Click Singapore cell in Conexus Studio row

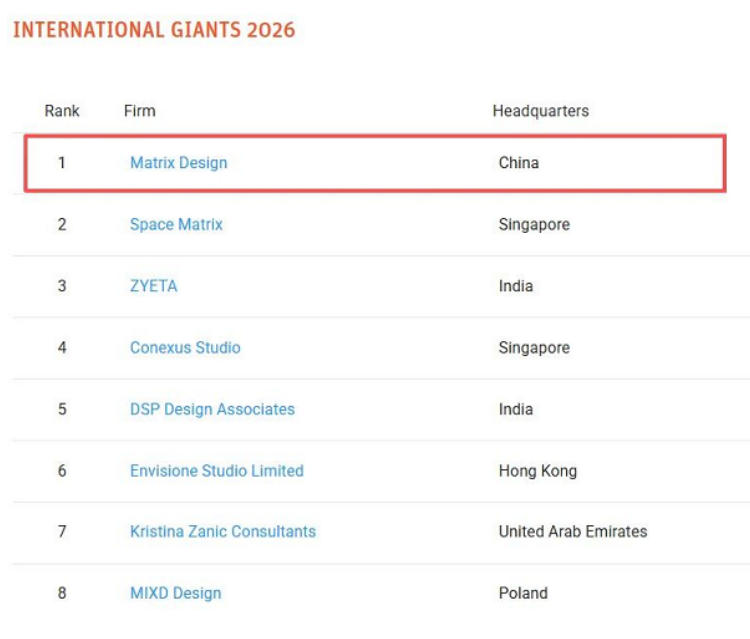tap(534, 348)
